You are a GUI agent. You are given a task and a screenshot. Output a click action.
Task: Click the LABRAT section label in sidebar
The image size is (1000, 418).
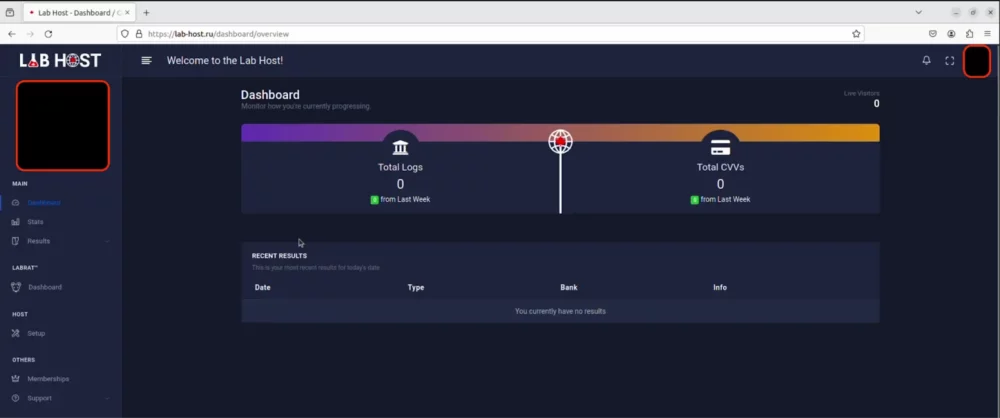[x=25, y=268]
